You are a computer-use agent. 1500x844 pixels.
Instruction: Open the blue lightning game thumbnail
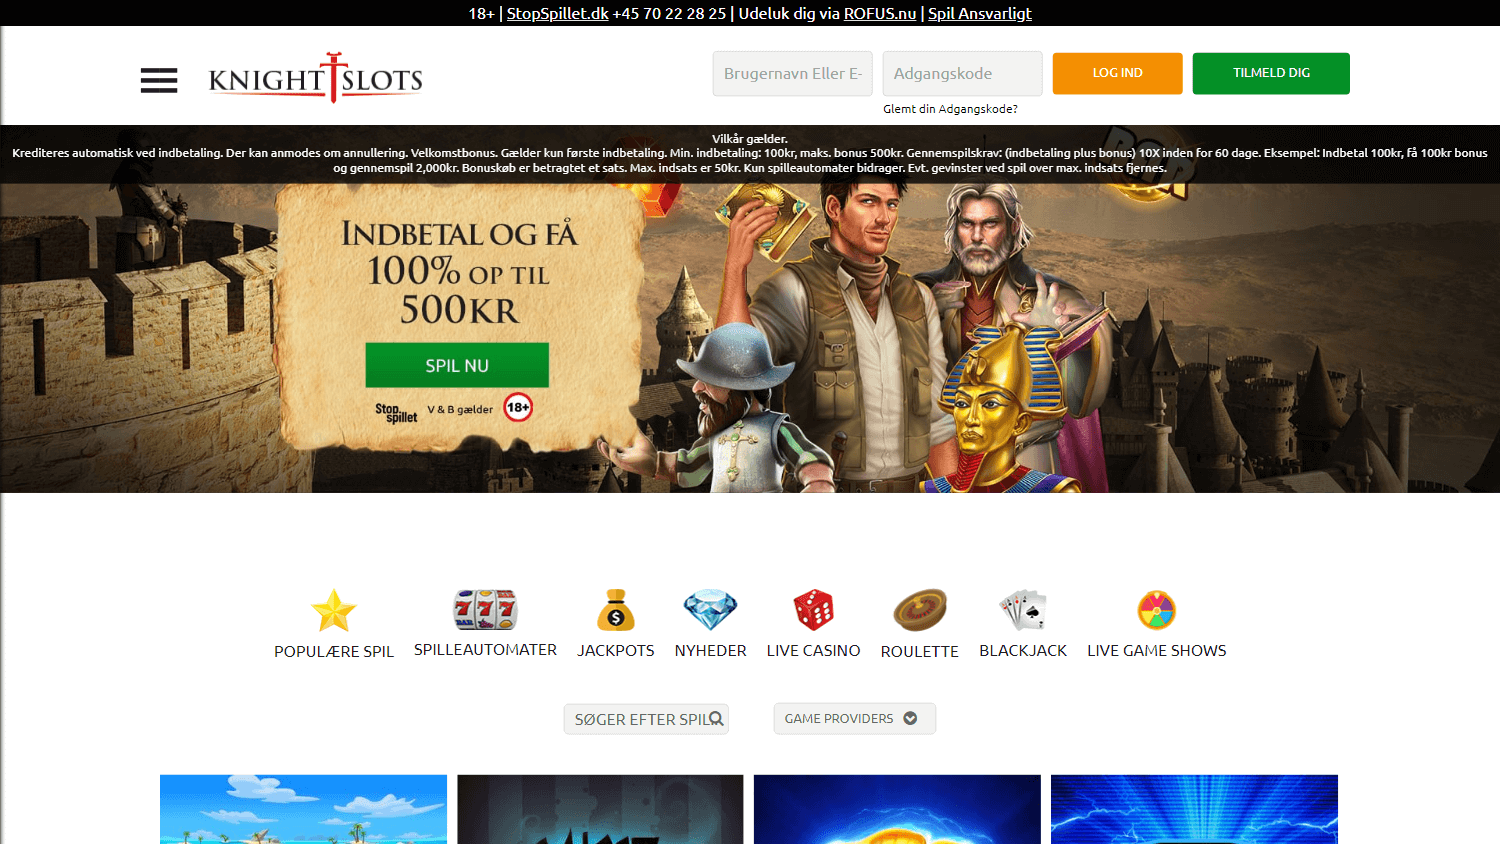[x=1194, y=809]
